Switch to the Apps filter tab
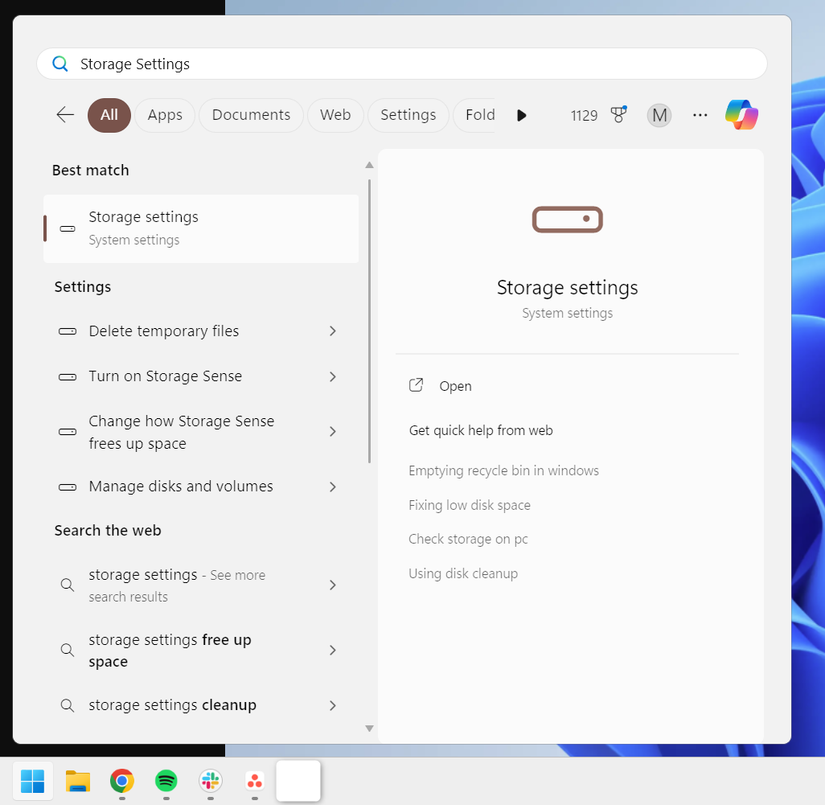This screenshot has height=805, width=825. [x=164, y=114]
